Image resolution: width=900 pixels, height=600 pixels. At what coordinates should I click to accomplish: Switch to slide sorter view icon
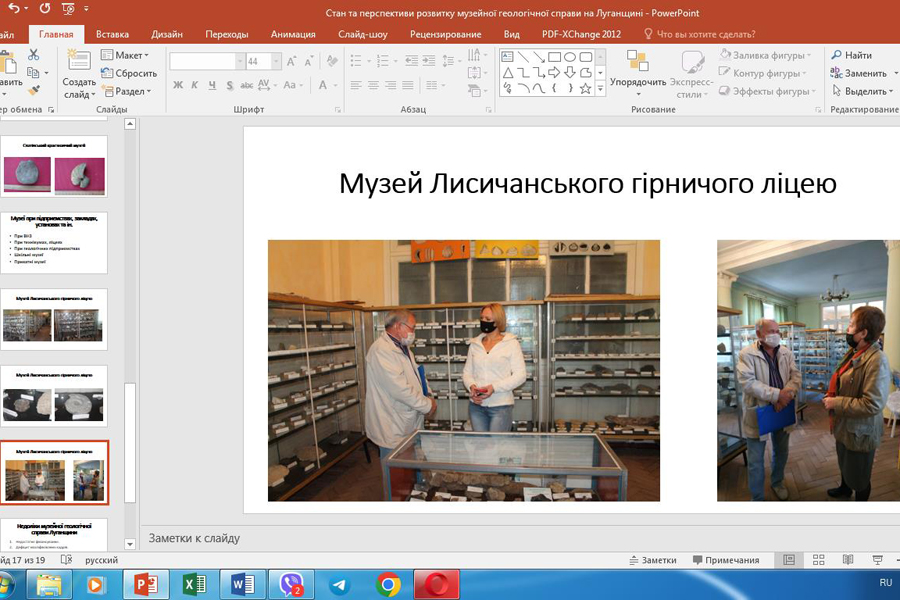pos(819,560)
